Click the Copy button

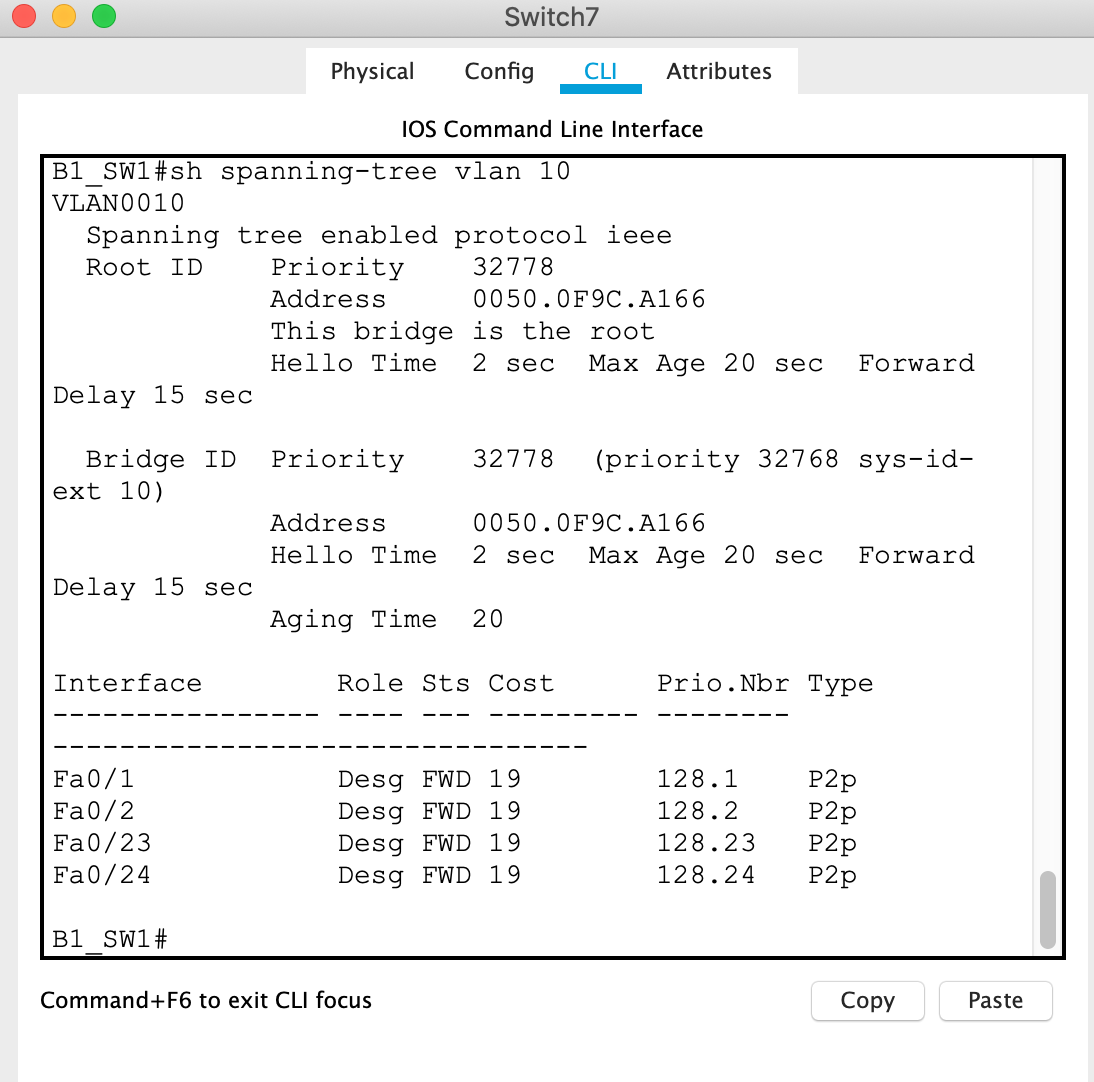(x=867, y=1000)
